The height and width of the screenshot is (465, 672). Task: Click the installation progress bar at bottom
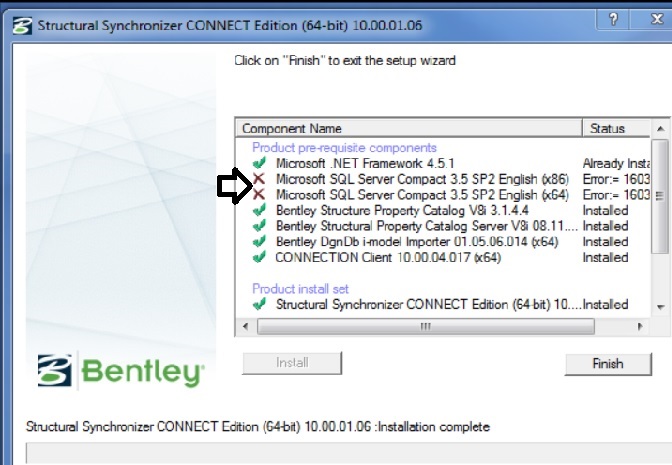(348, 453)
